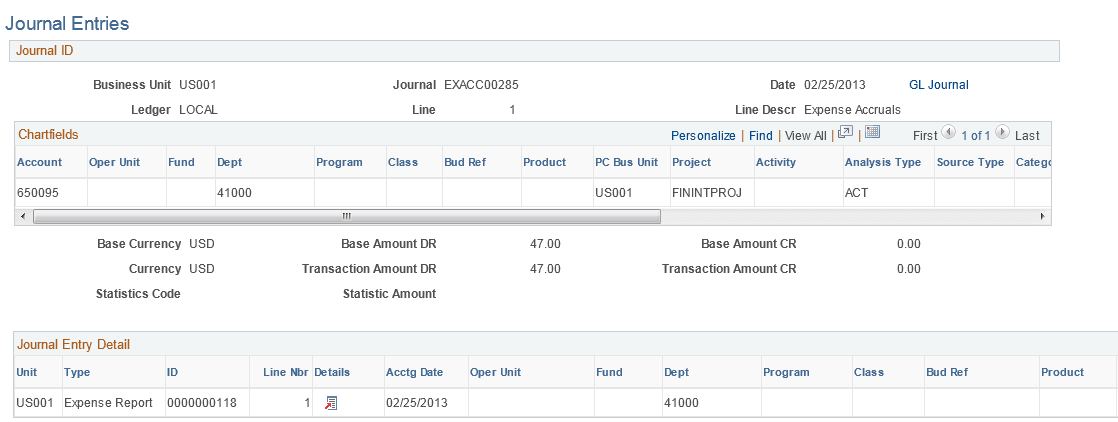Screen dimensions: 1118x422
Task: Sort Journal Entry Detail by Product
Action: 1062,372
